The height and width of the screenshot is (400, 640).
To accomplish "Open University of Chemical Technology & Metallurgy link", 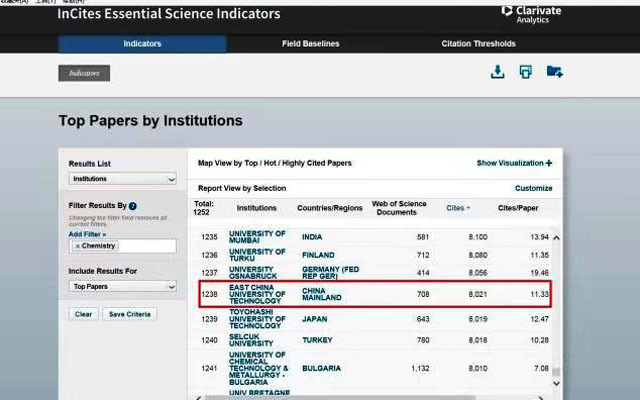I will [x=258, y=369].
